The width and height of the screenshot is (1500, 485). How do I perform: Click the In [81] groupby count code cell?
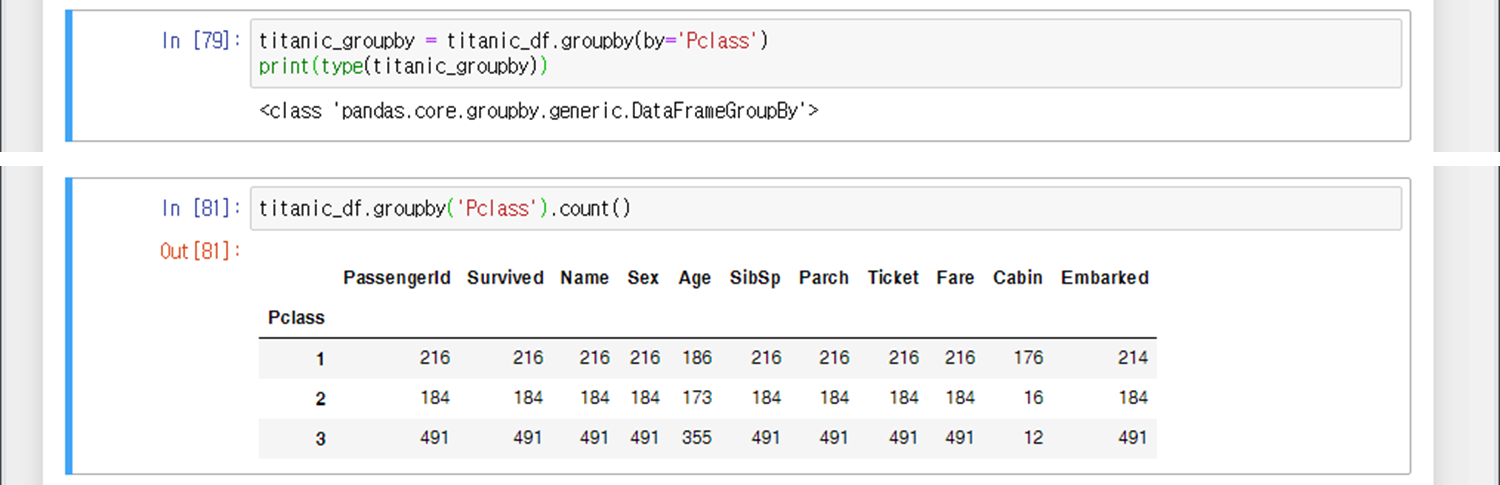[x=825, y=208]
